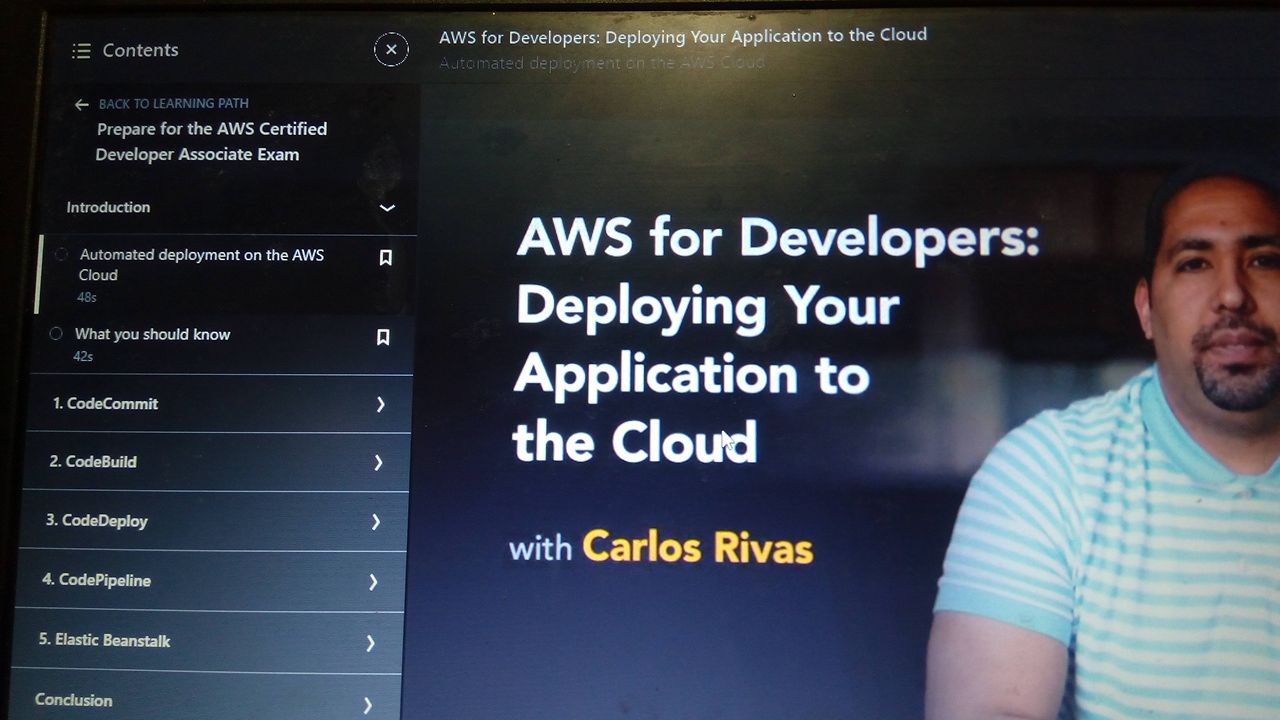Expand the 4. CodePipeline chapter arrow
Image resolution: width=1280 pixels, height=720 pixels.
coord(373,581)
